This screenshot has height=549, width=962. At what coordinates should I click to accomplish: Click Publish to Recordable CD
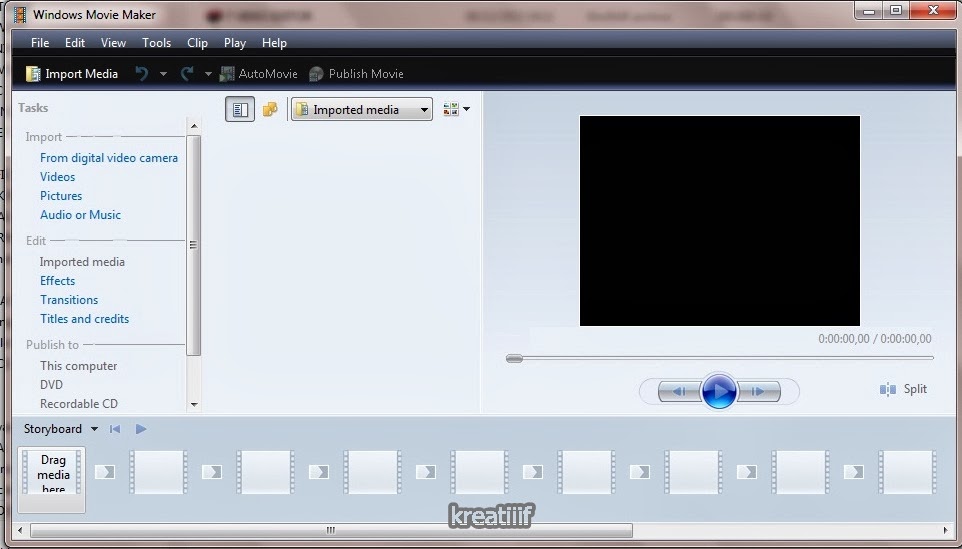click(79, 404)
